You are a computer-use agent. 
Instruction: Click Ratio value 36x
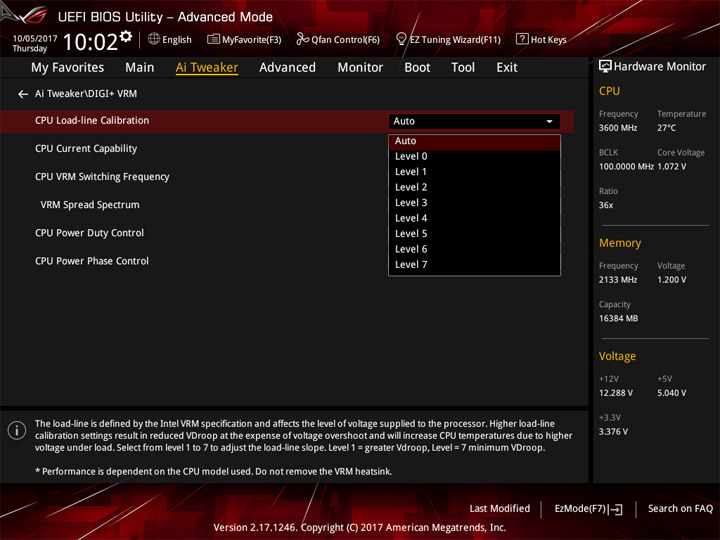[x=606, y=205]
